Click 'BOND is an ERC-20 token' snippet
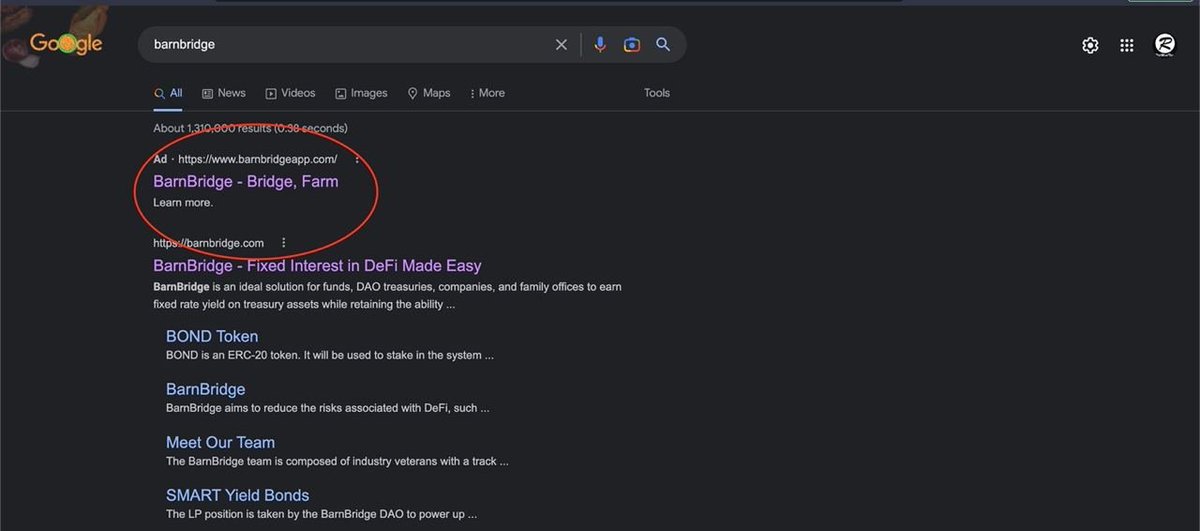This screenshot has height=531, width=1200. (x=330, y=355)
